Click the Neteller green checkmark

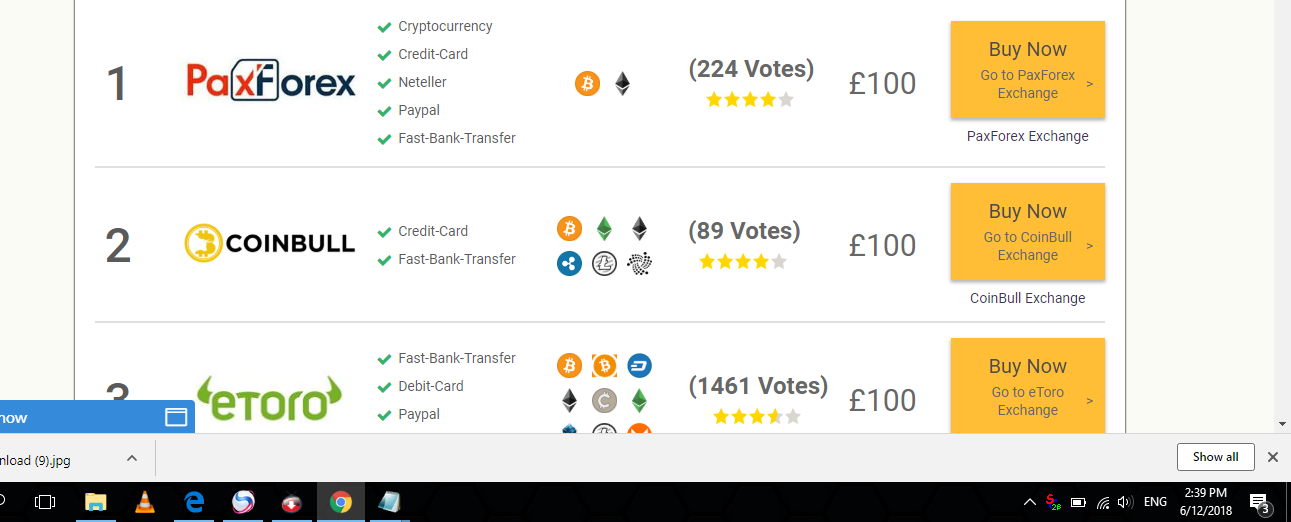click(x=384, y=83)
